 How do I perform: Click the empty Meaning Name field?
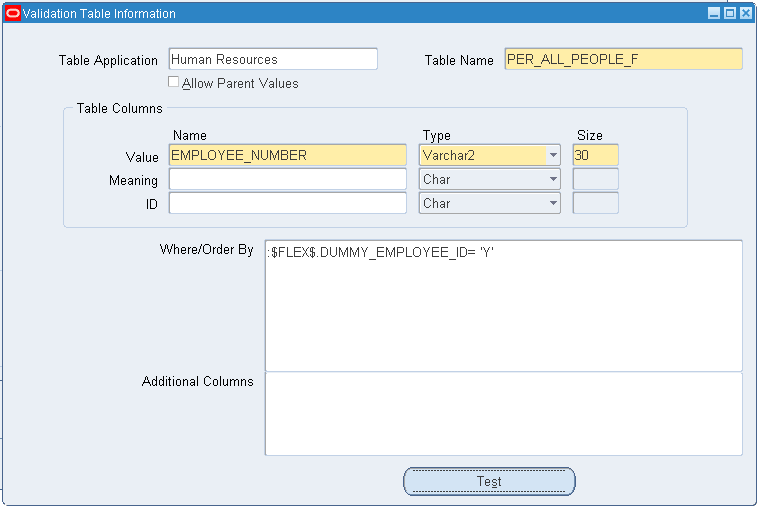288,179
